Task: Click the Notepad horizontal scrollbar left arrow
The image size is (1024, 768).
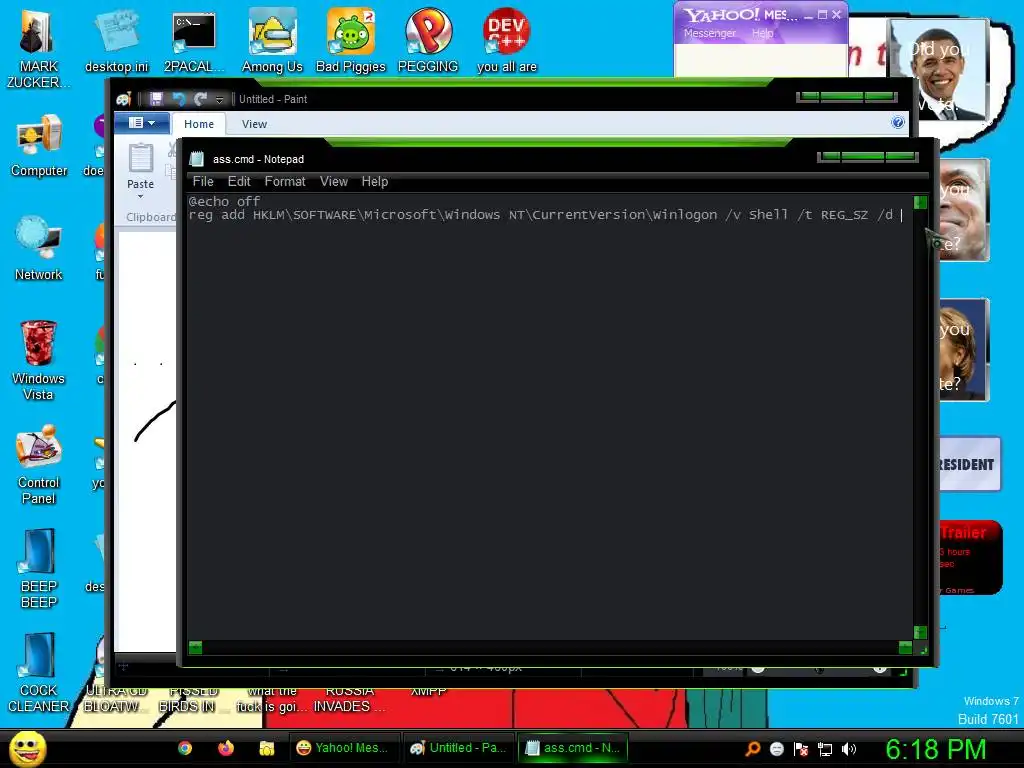Action: pos(195,647)
